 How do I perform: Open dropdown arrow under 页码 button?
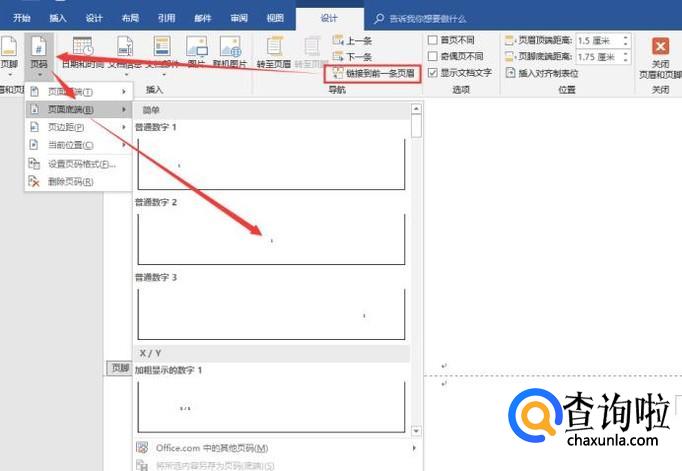[x=40, y=74]
